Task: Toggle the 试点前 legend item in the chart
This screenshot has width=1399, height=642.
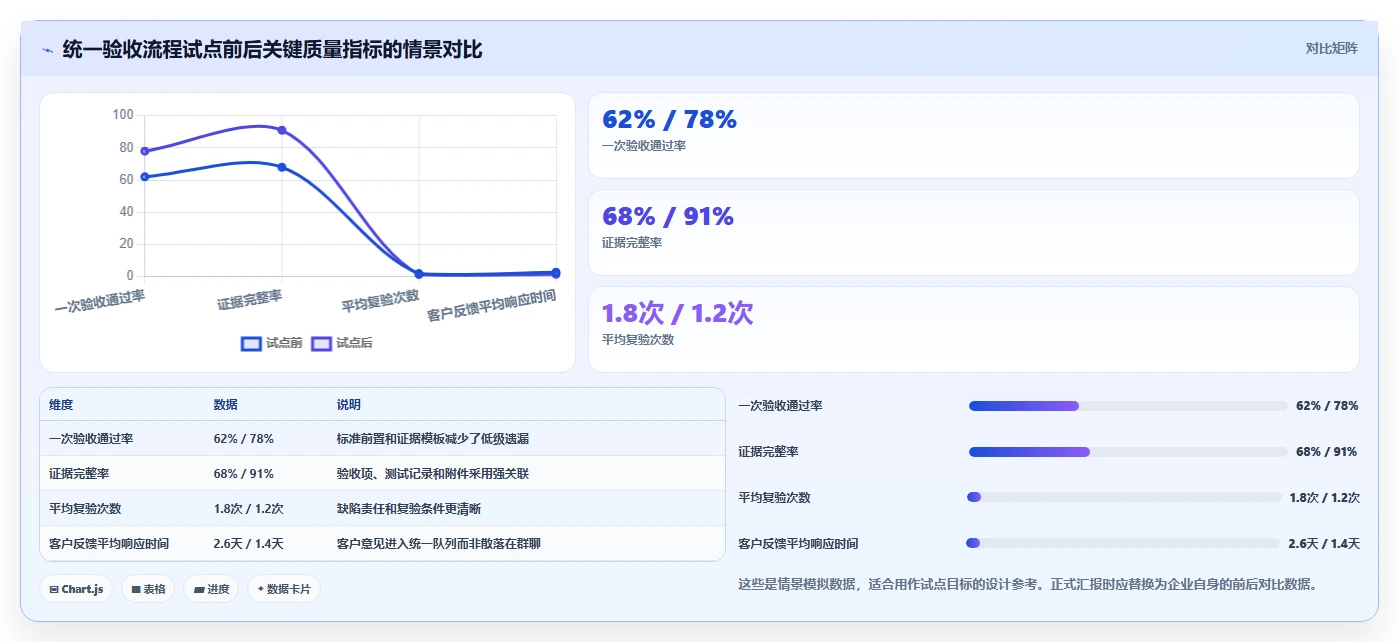Action: click(272, 343)
